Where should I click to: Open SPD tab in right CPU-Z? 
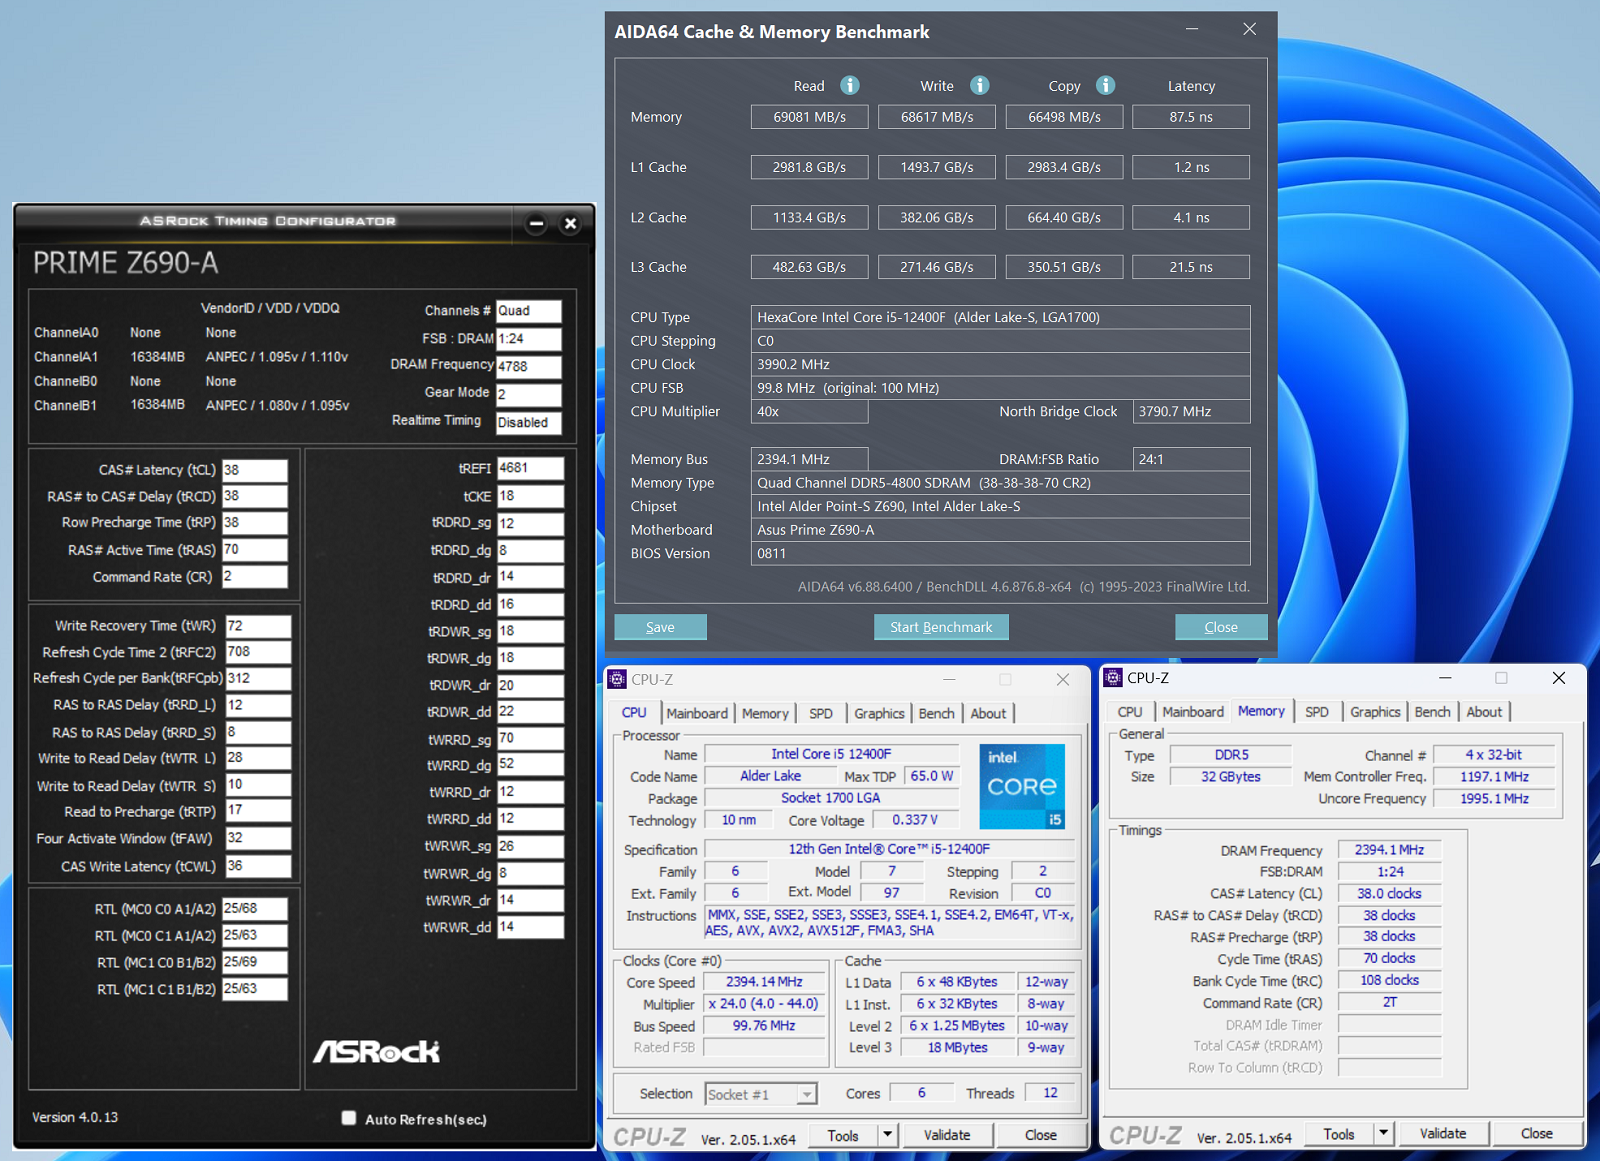point(1317,712)
